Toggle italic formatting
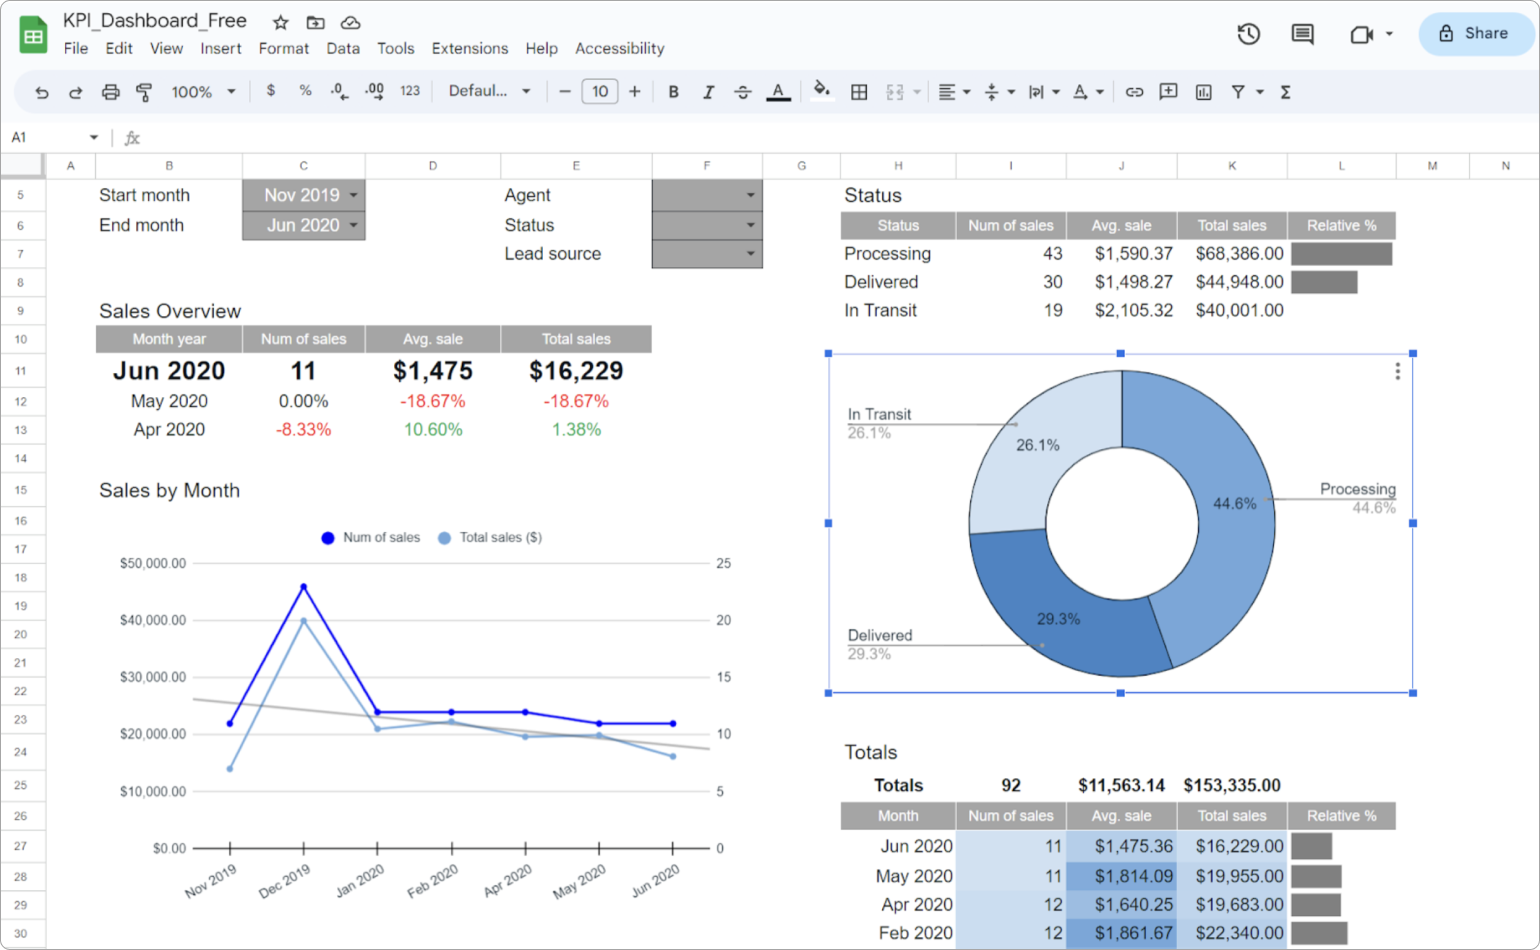 pyautogui.click(x=708, y=92)
